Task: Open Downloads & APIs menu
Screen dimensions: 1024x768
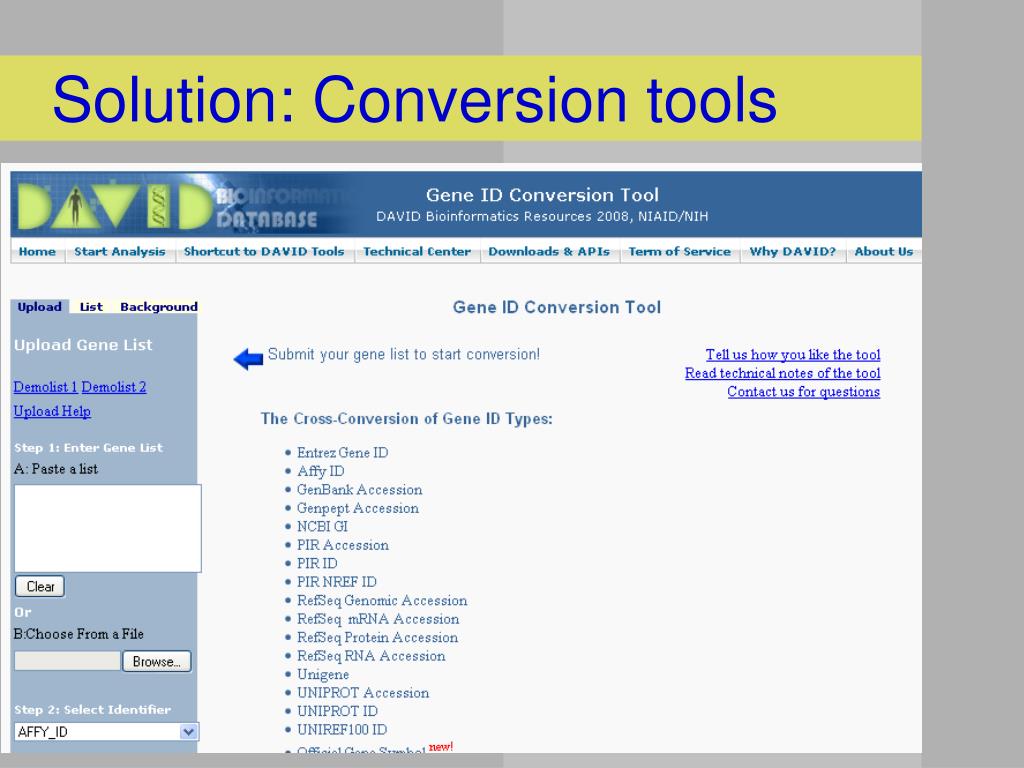Action: [549, 251]
